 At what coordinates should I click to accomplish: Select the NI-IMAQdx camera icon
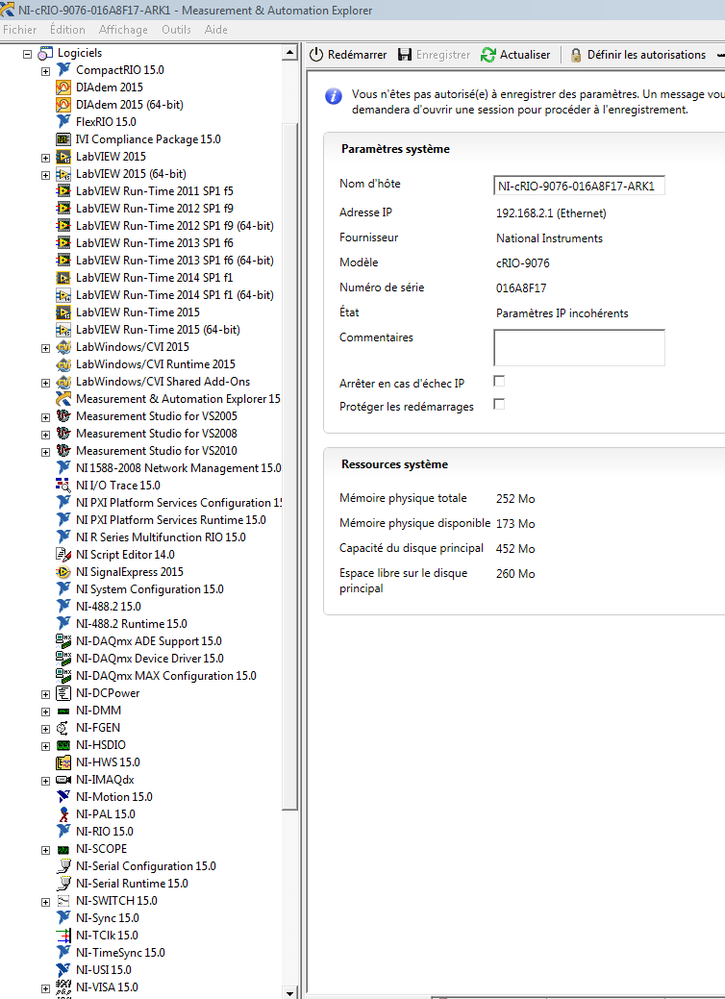63,779
